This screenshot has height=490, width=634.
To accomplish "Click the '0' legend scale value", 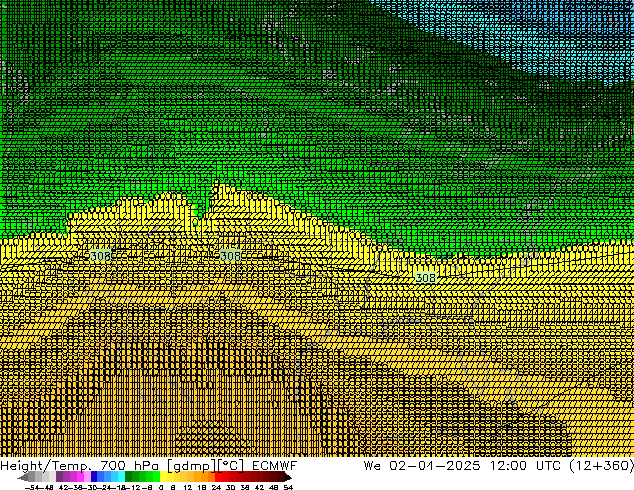I will (161, 487).
